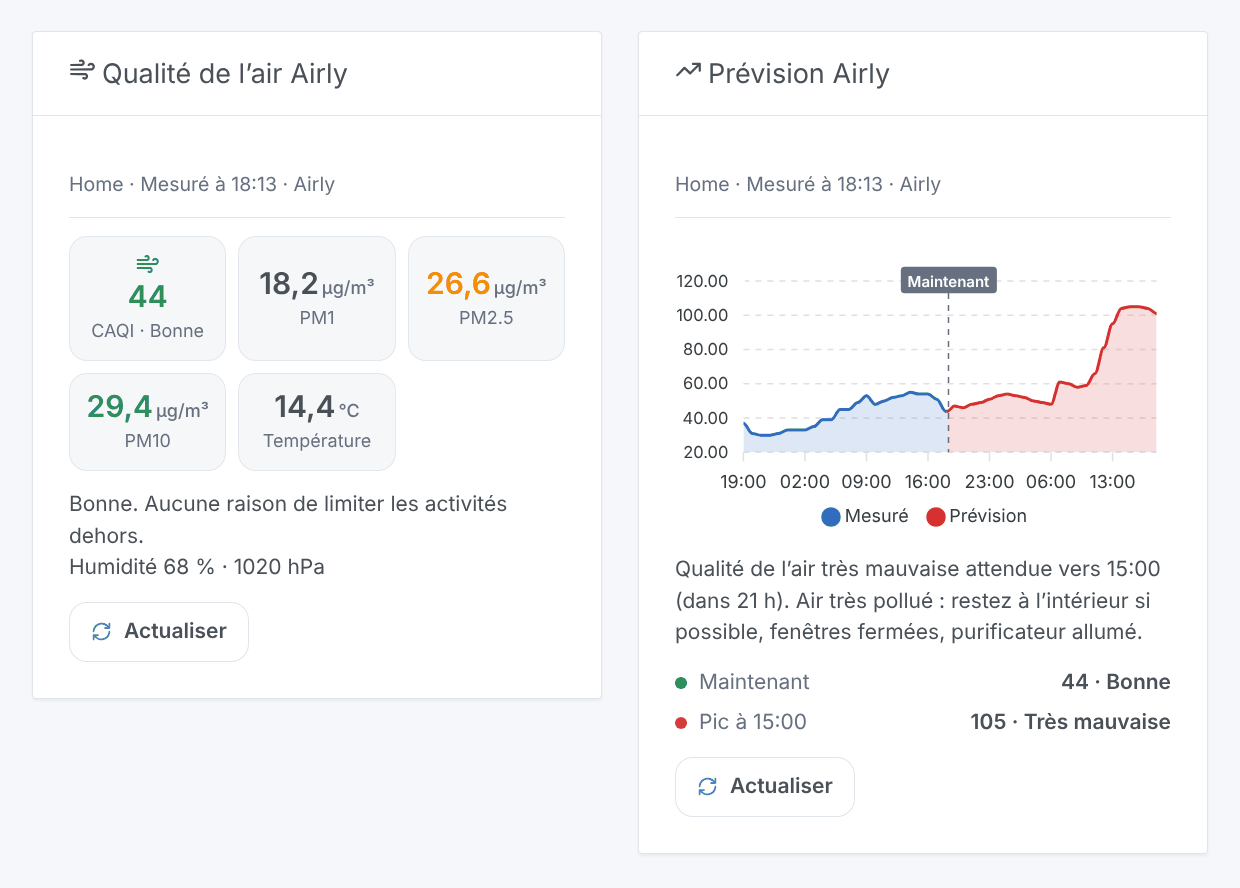Screen dimensions: 1240x888
Task: Select the PM10 29,4 tile
Action: (x=147, y=421)
